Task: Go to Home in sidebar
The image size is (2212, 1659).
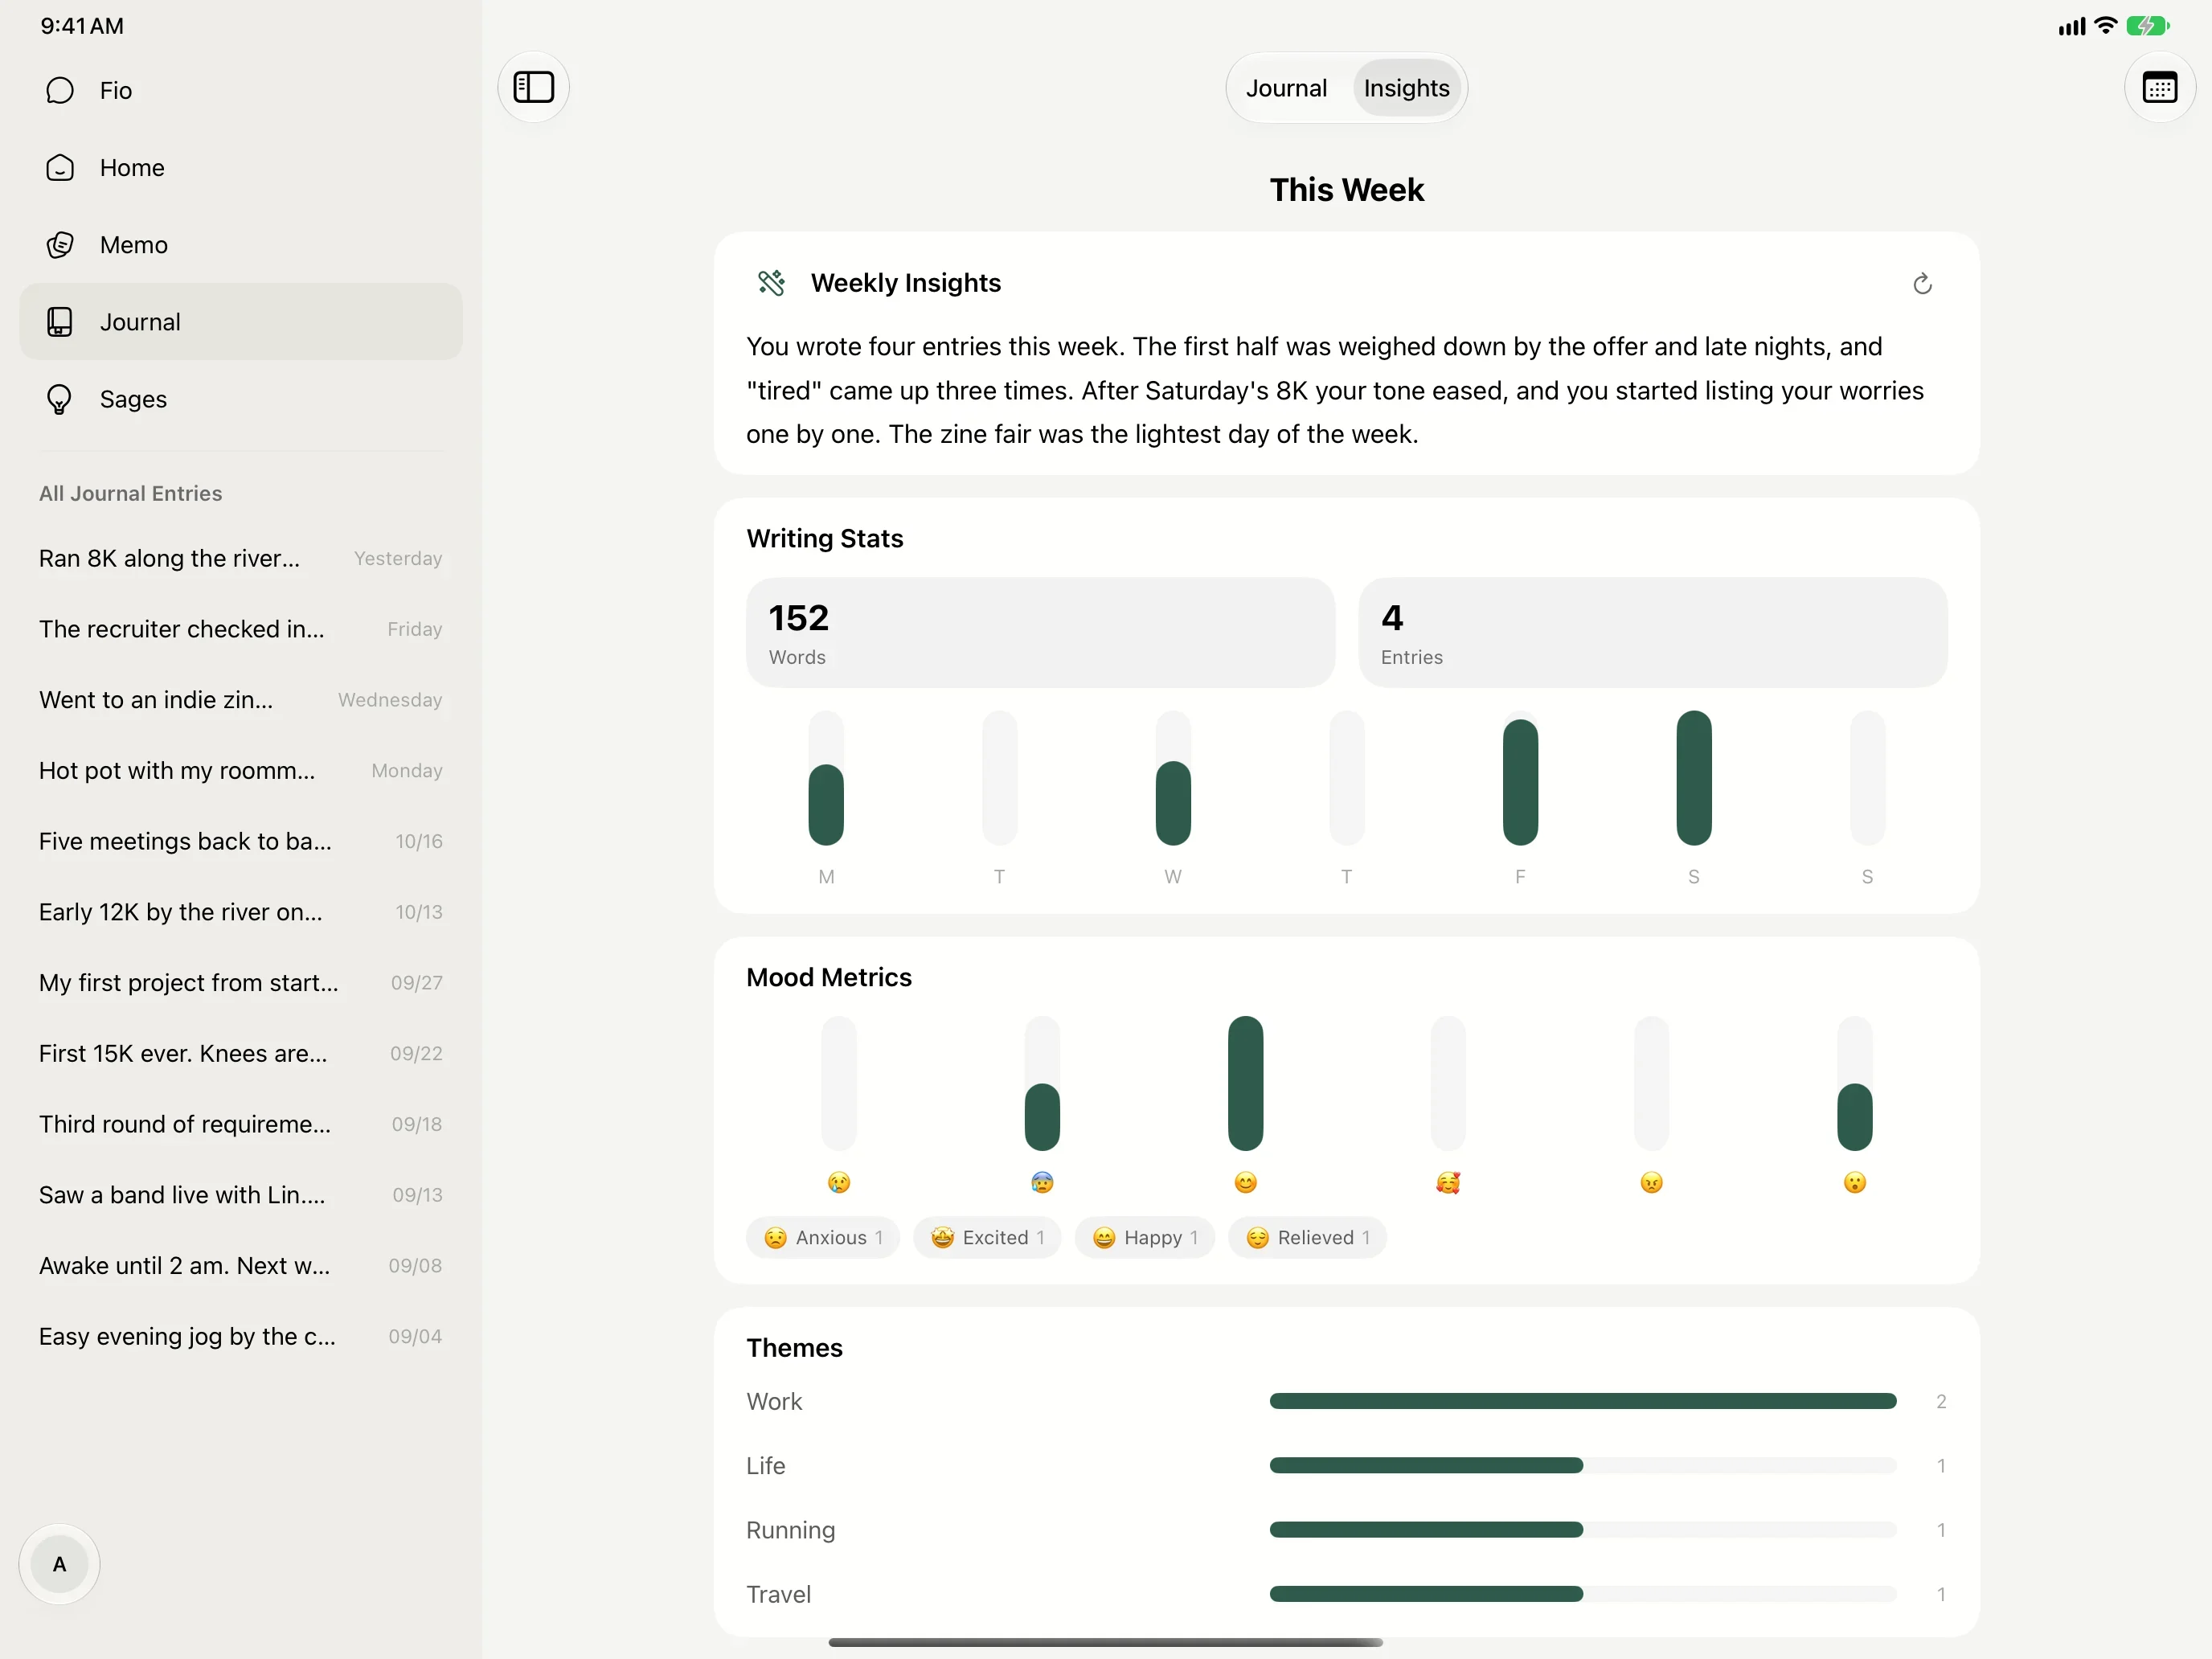Action: point(241,167)
